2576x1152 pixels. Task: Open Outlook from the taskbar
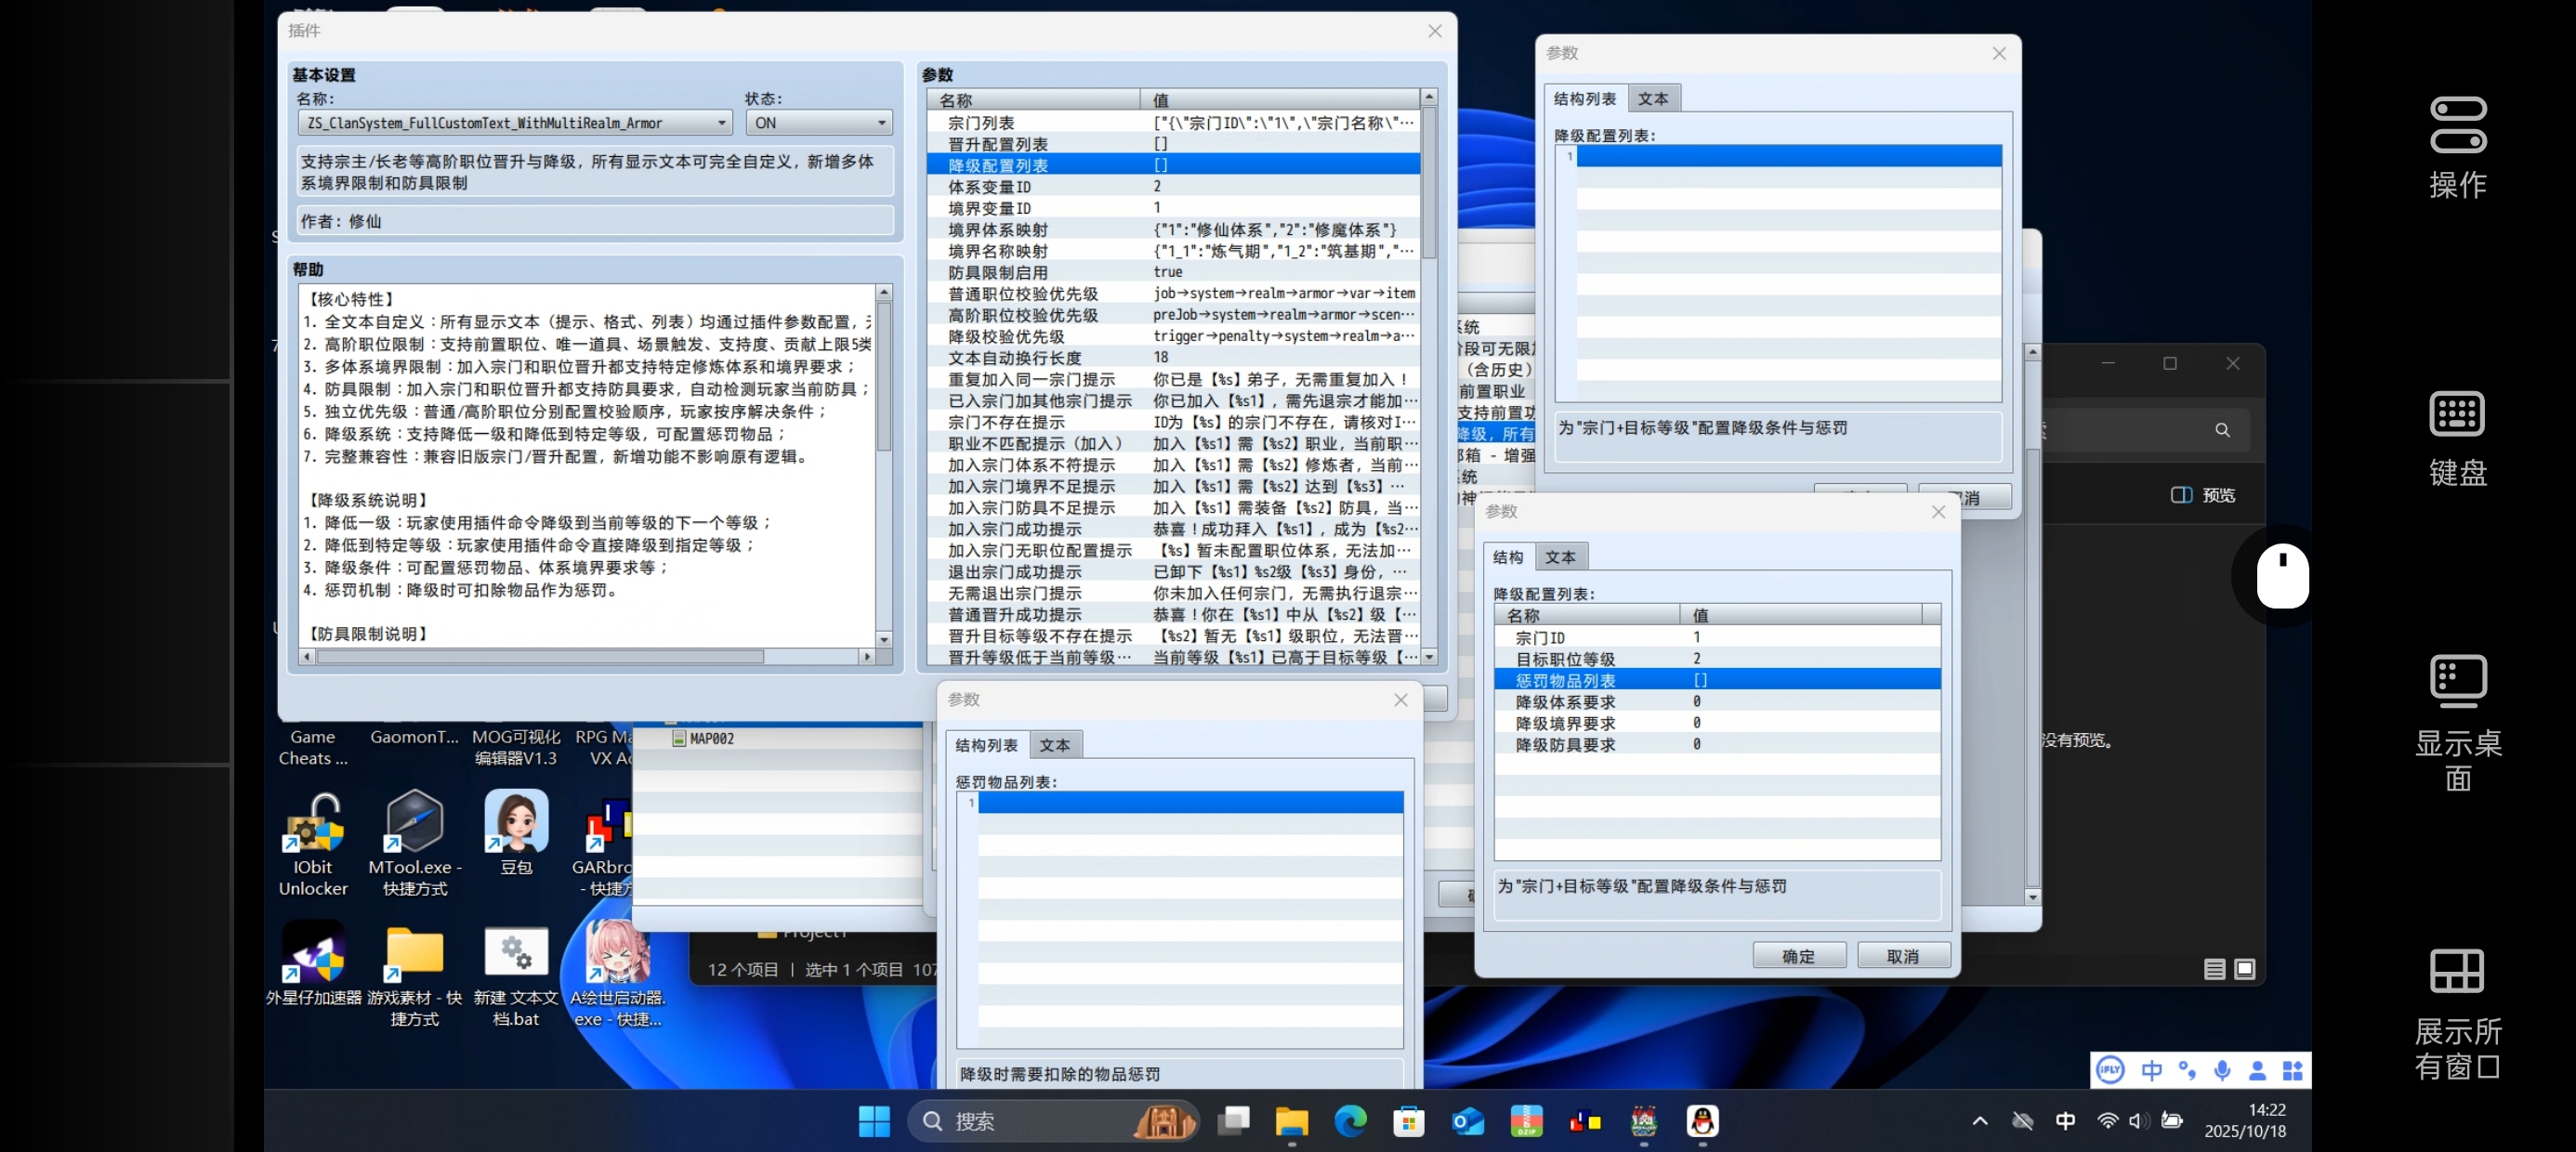(x=1467, y=1121)
